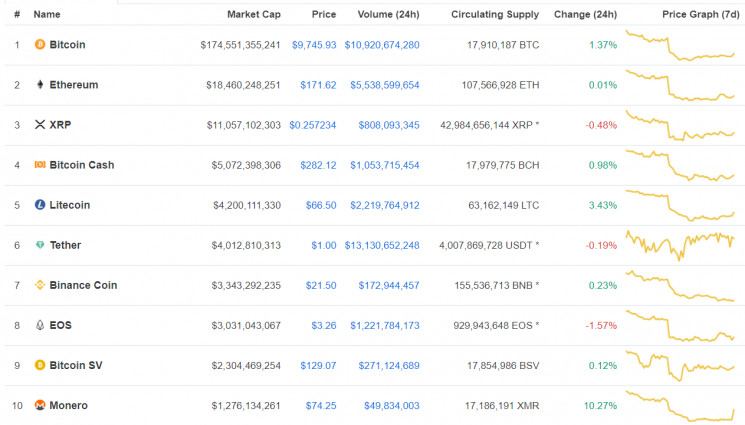Click the Litecoin logo icon
This screenshot has height=425, width=745.
click(40, 205)
